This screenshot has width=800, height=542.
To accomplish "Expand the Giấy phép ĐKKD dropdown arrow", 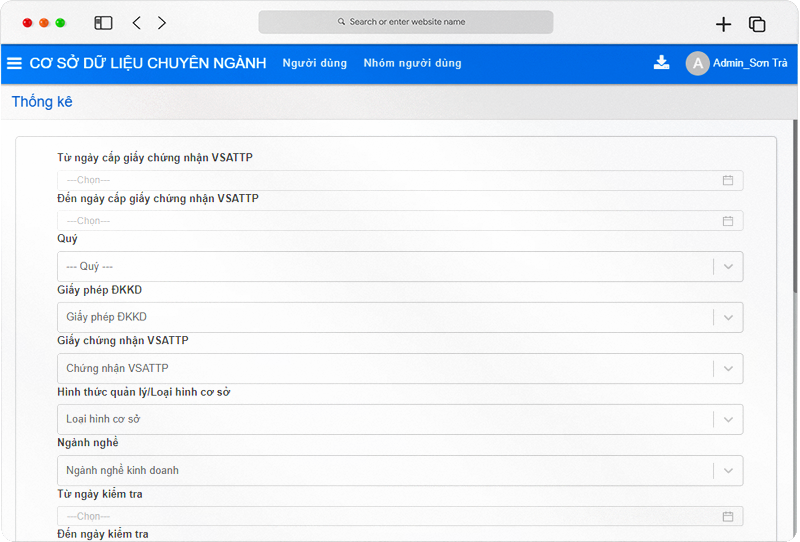I will pos(728,317).
